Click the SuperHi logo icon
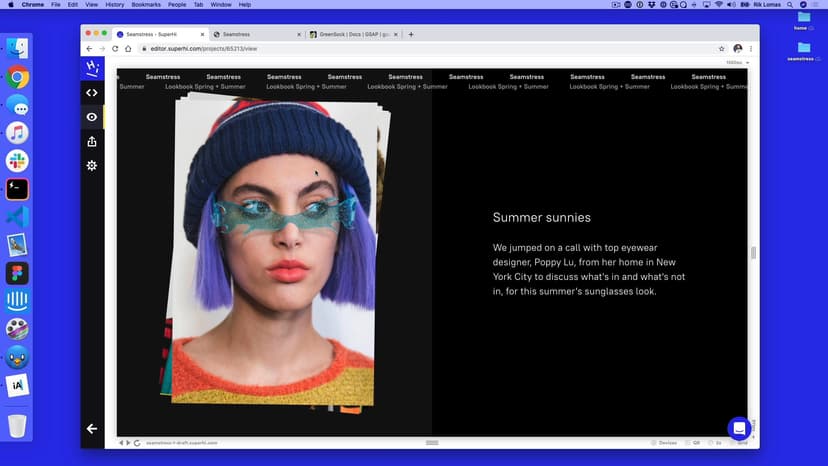Image resolution: width=828 pixels, height=466 pixels. pos(92,68)
